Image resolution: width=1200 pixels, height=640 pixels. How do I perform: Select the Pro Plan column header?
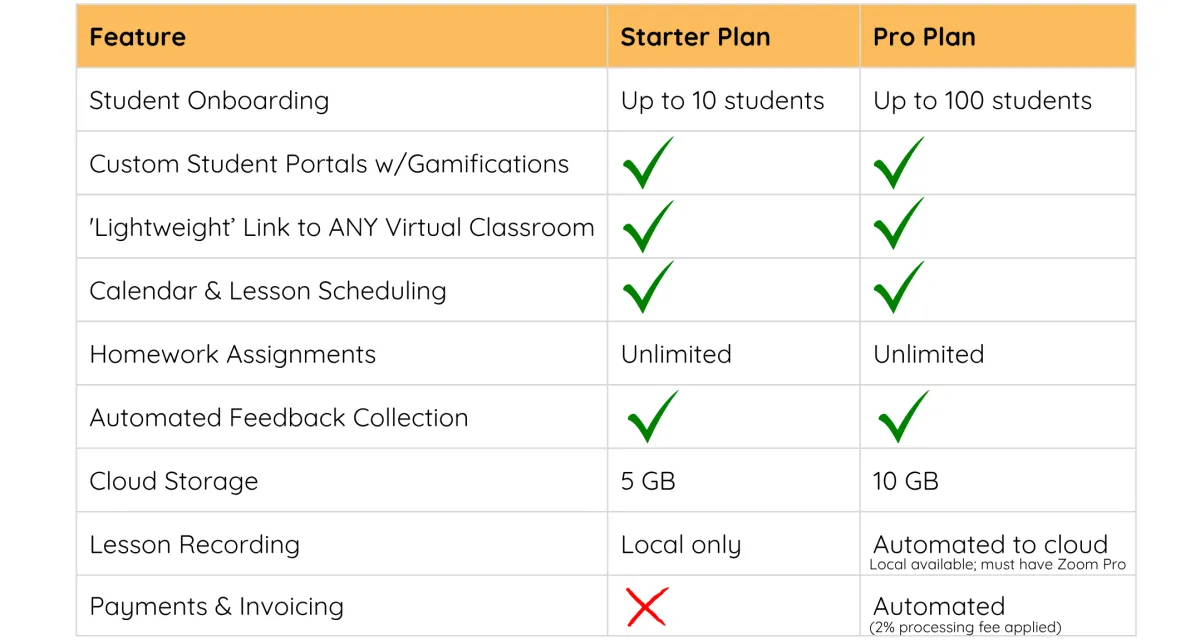point(924,38)
